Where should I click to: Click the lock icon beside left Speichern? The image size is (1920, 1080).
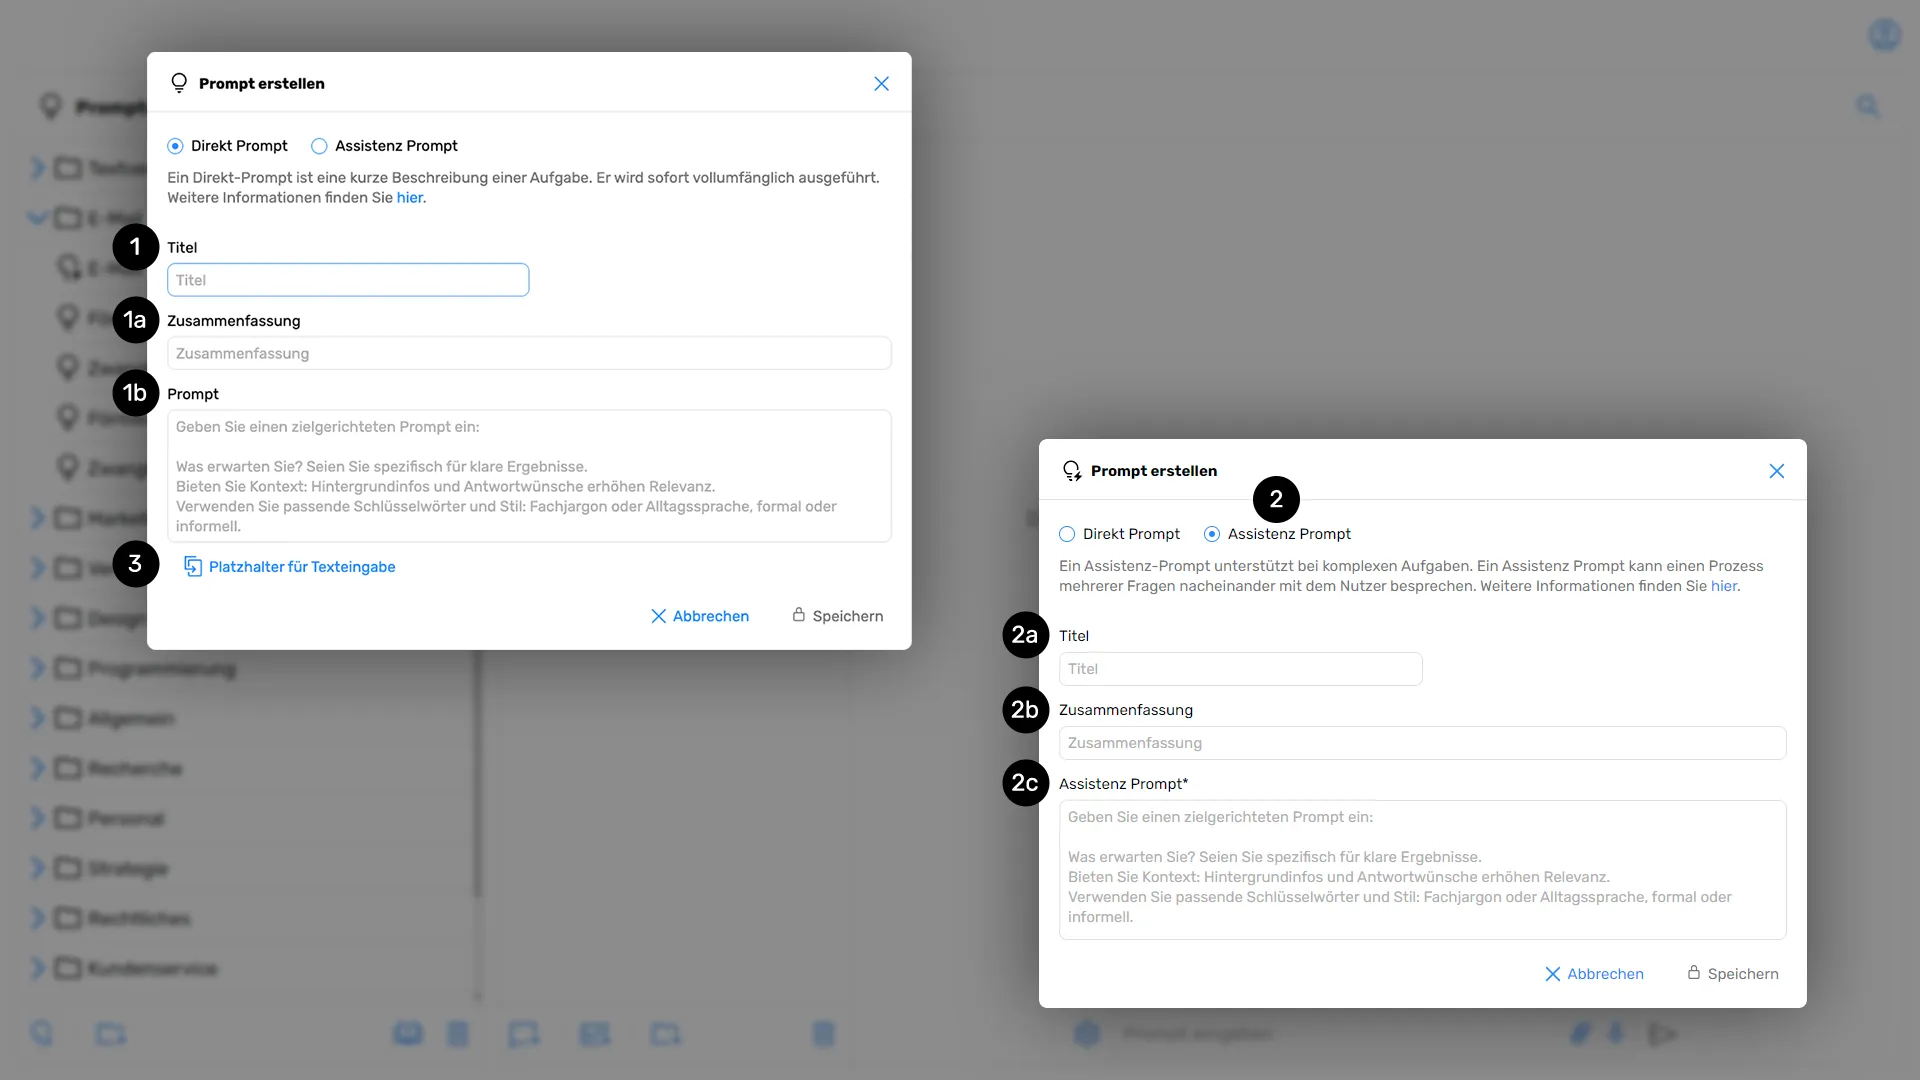[x=799, y=615]
